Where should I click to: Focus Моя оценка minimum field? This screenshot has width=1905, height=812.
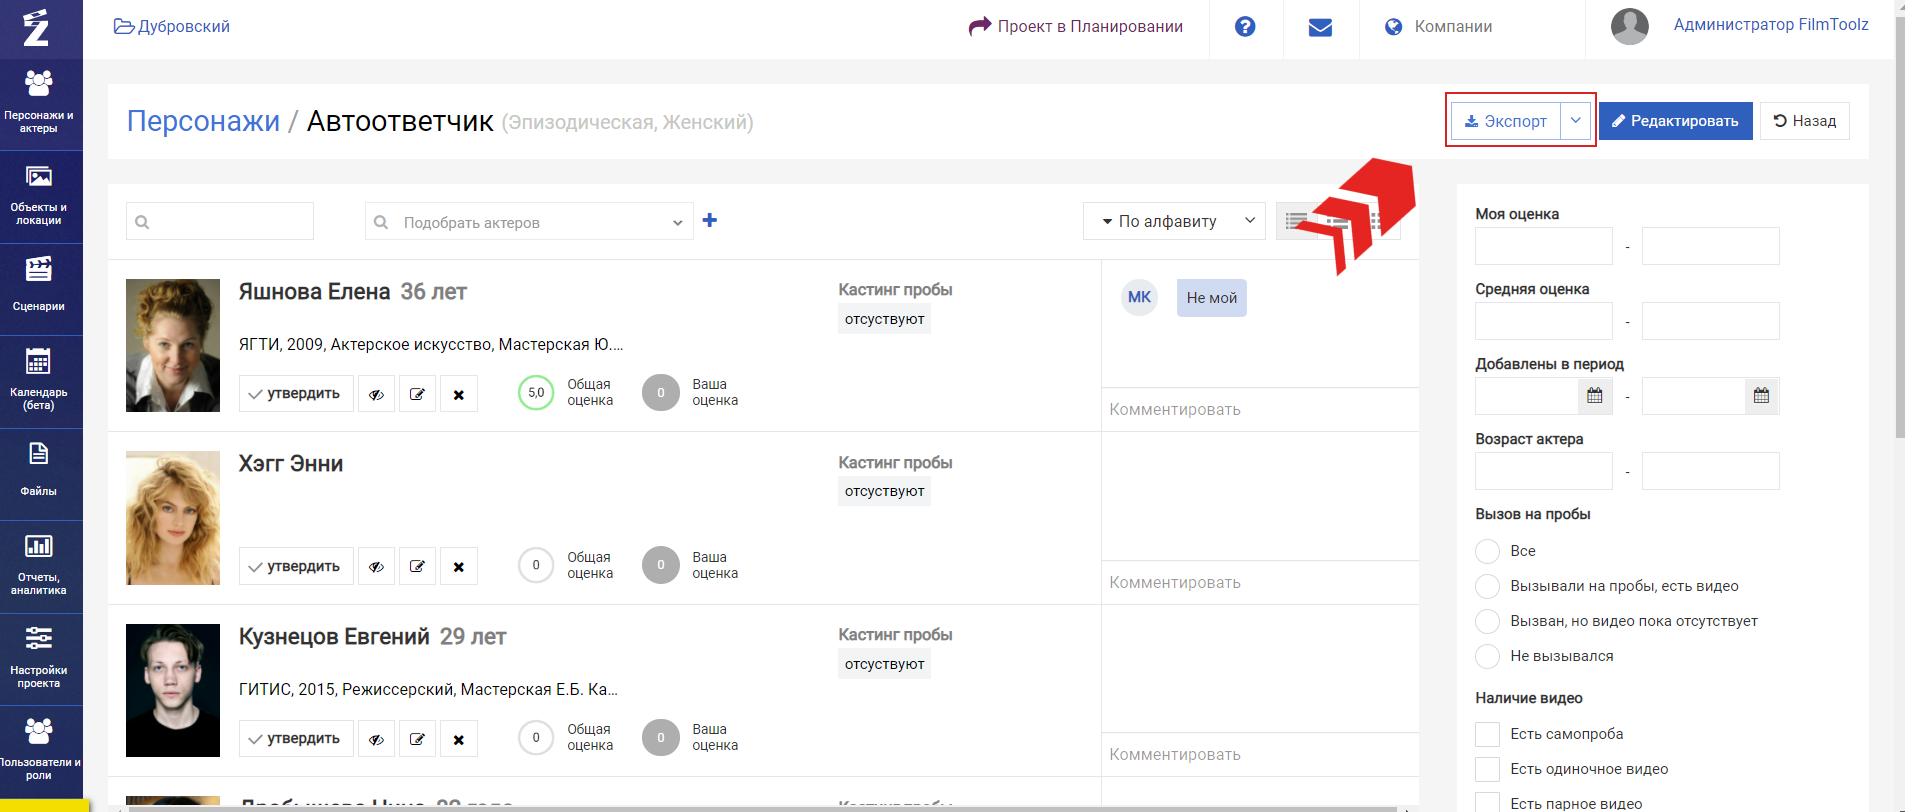[1544, 246]
